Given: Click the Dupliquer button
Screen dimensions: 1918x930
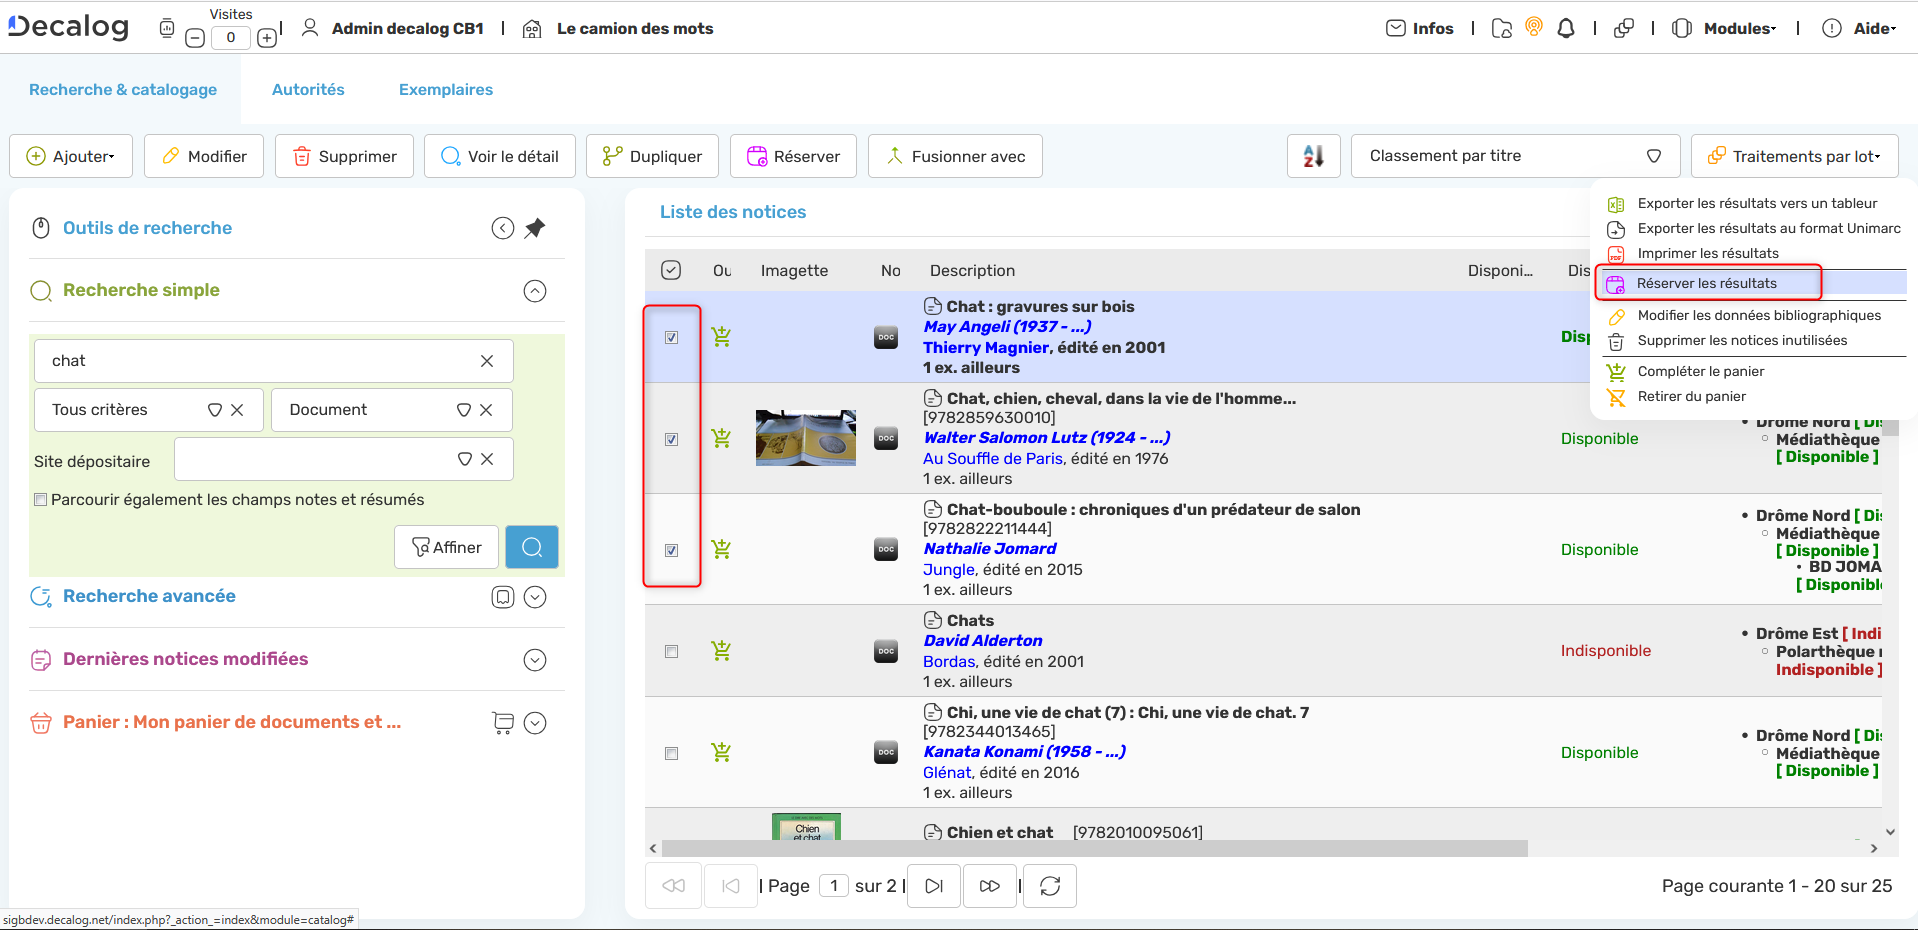Looking at the screenshot, I should [652, 156].
